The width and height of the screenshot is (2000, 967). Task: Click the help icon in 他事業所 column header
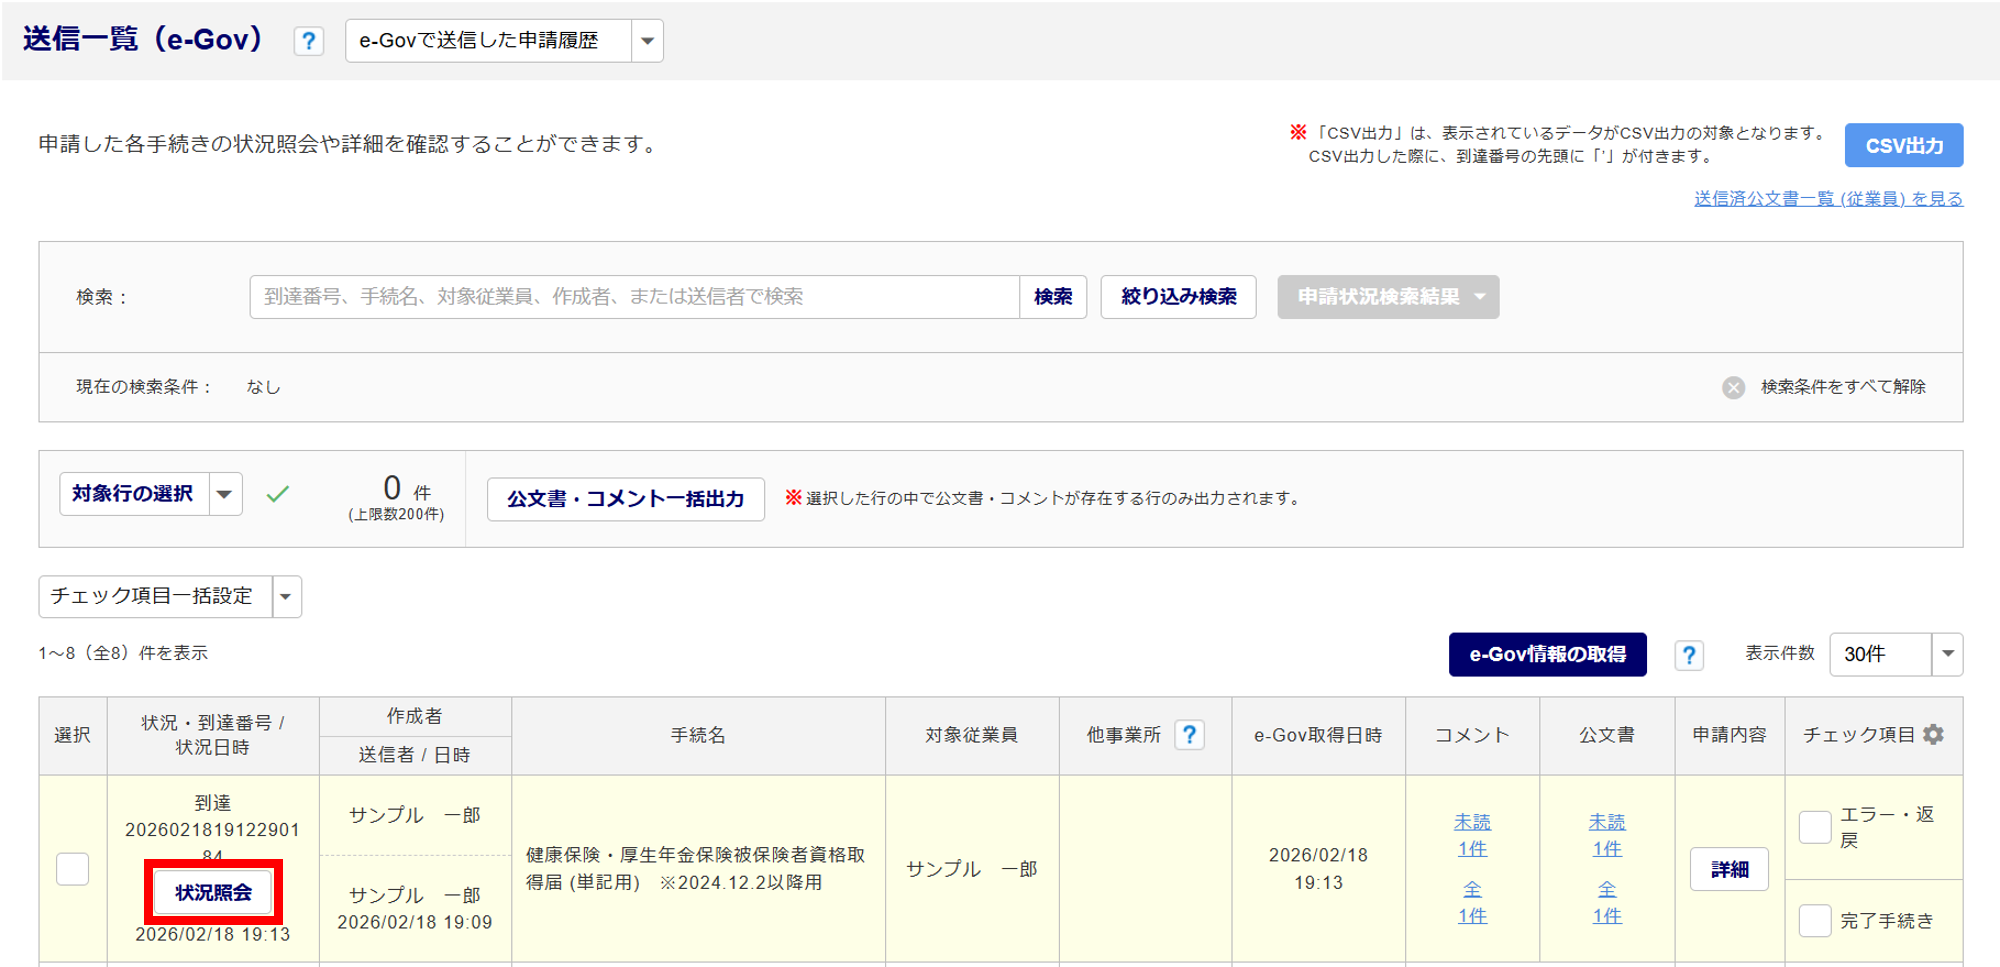[1189, 735]
